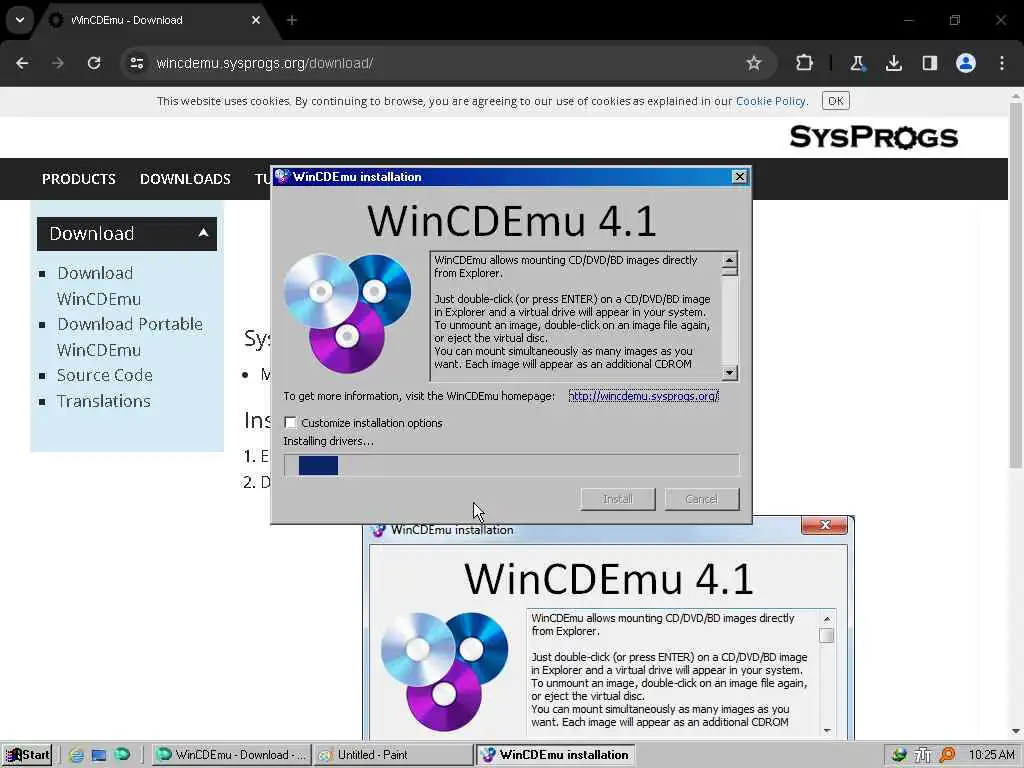
Task: Switch to Untitled - Paint taskbar button
Action: pos(394,755)
